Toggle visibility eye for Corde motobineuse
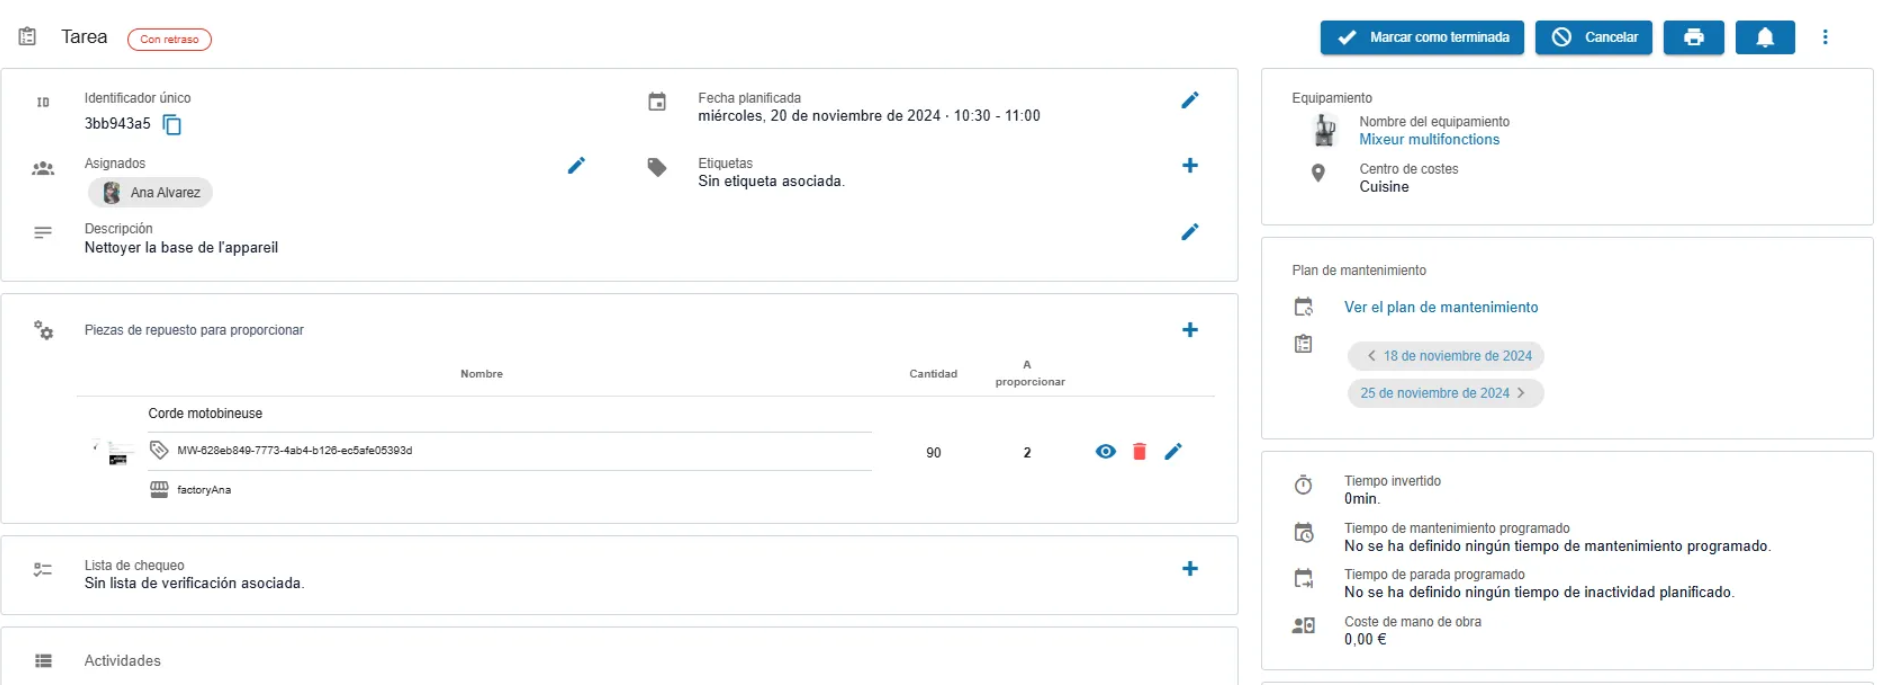 pos(1105,452)
